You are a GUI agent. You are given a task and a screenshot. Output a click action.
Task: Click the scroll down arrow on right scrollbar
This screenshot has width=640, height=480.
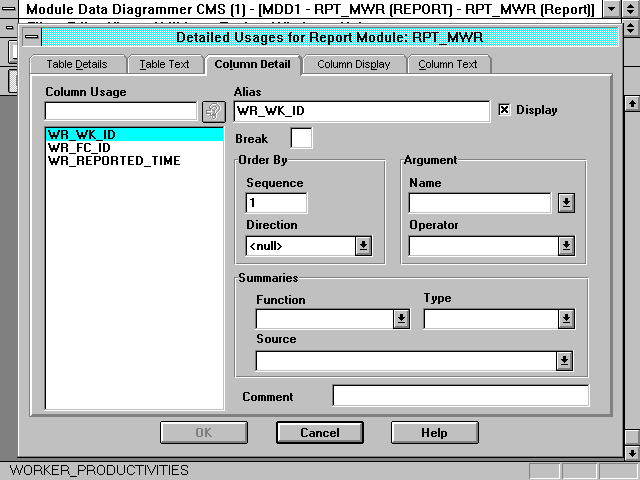631,452
